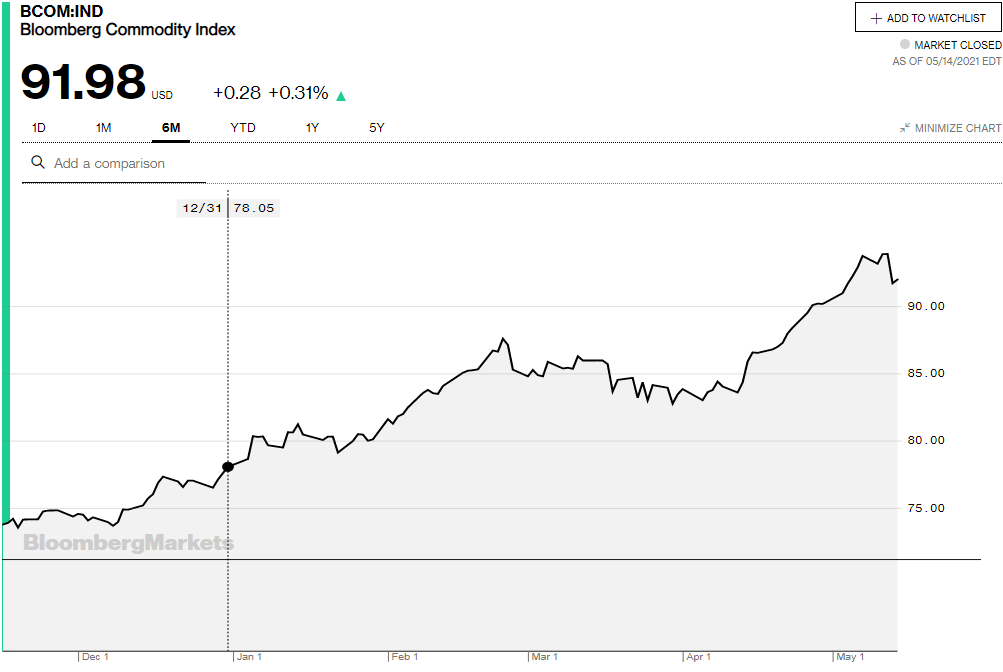Click the plus icon in Add to Watchlist
Viewport: 1003px width, 672px height.
point(876,18)
